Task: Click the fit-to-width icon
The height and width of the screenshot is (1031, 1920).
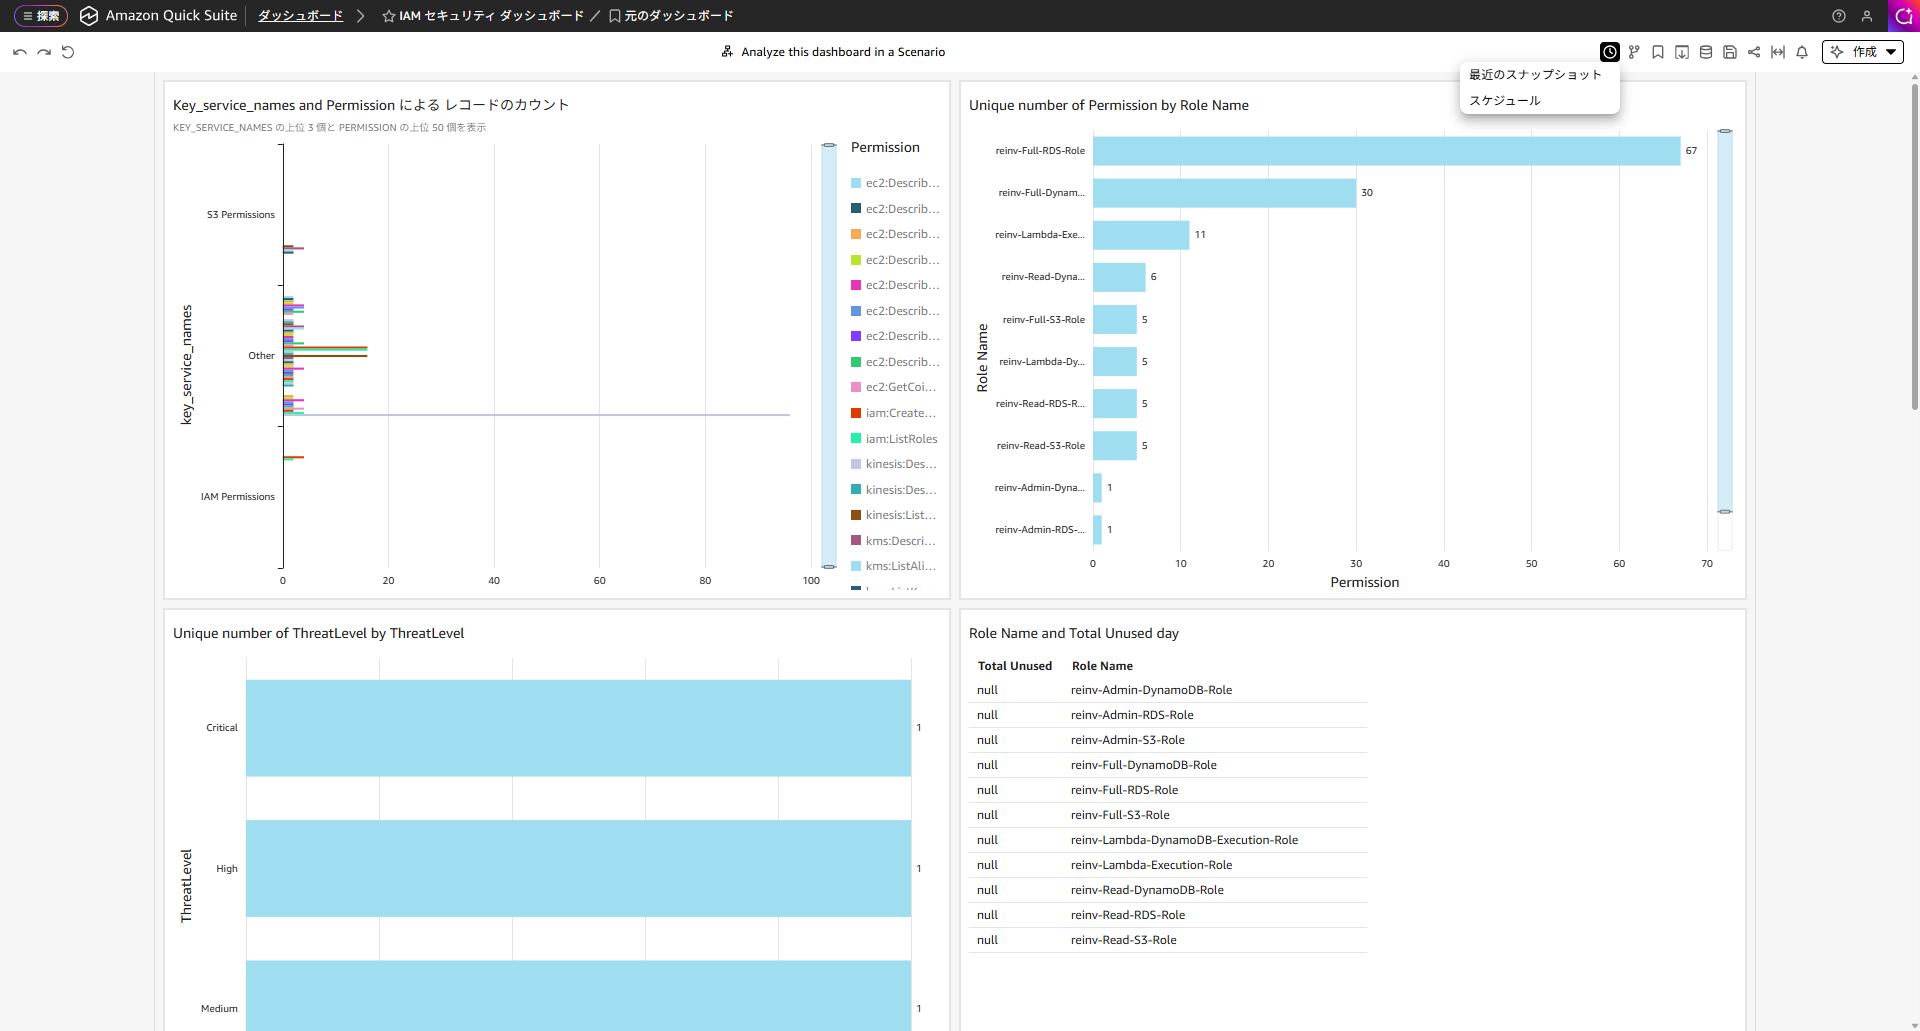Action: tap(1778, 52)
